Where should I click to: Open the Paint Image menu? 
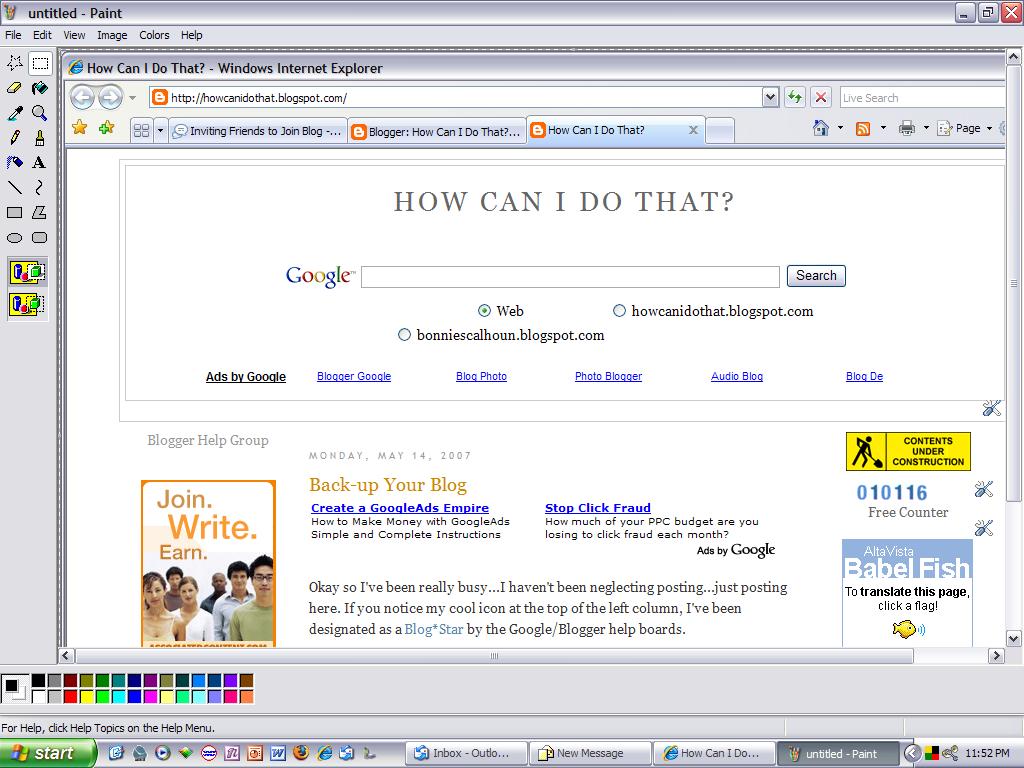pyautogui.click(x=112, y=35)
